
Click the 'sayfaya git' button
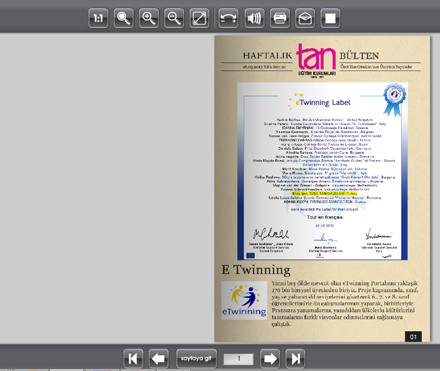(x=196, y=359)
